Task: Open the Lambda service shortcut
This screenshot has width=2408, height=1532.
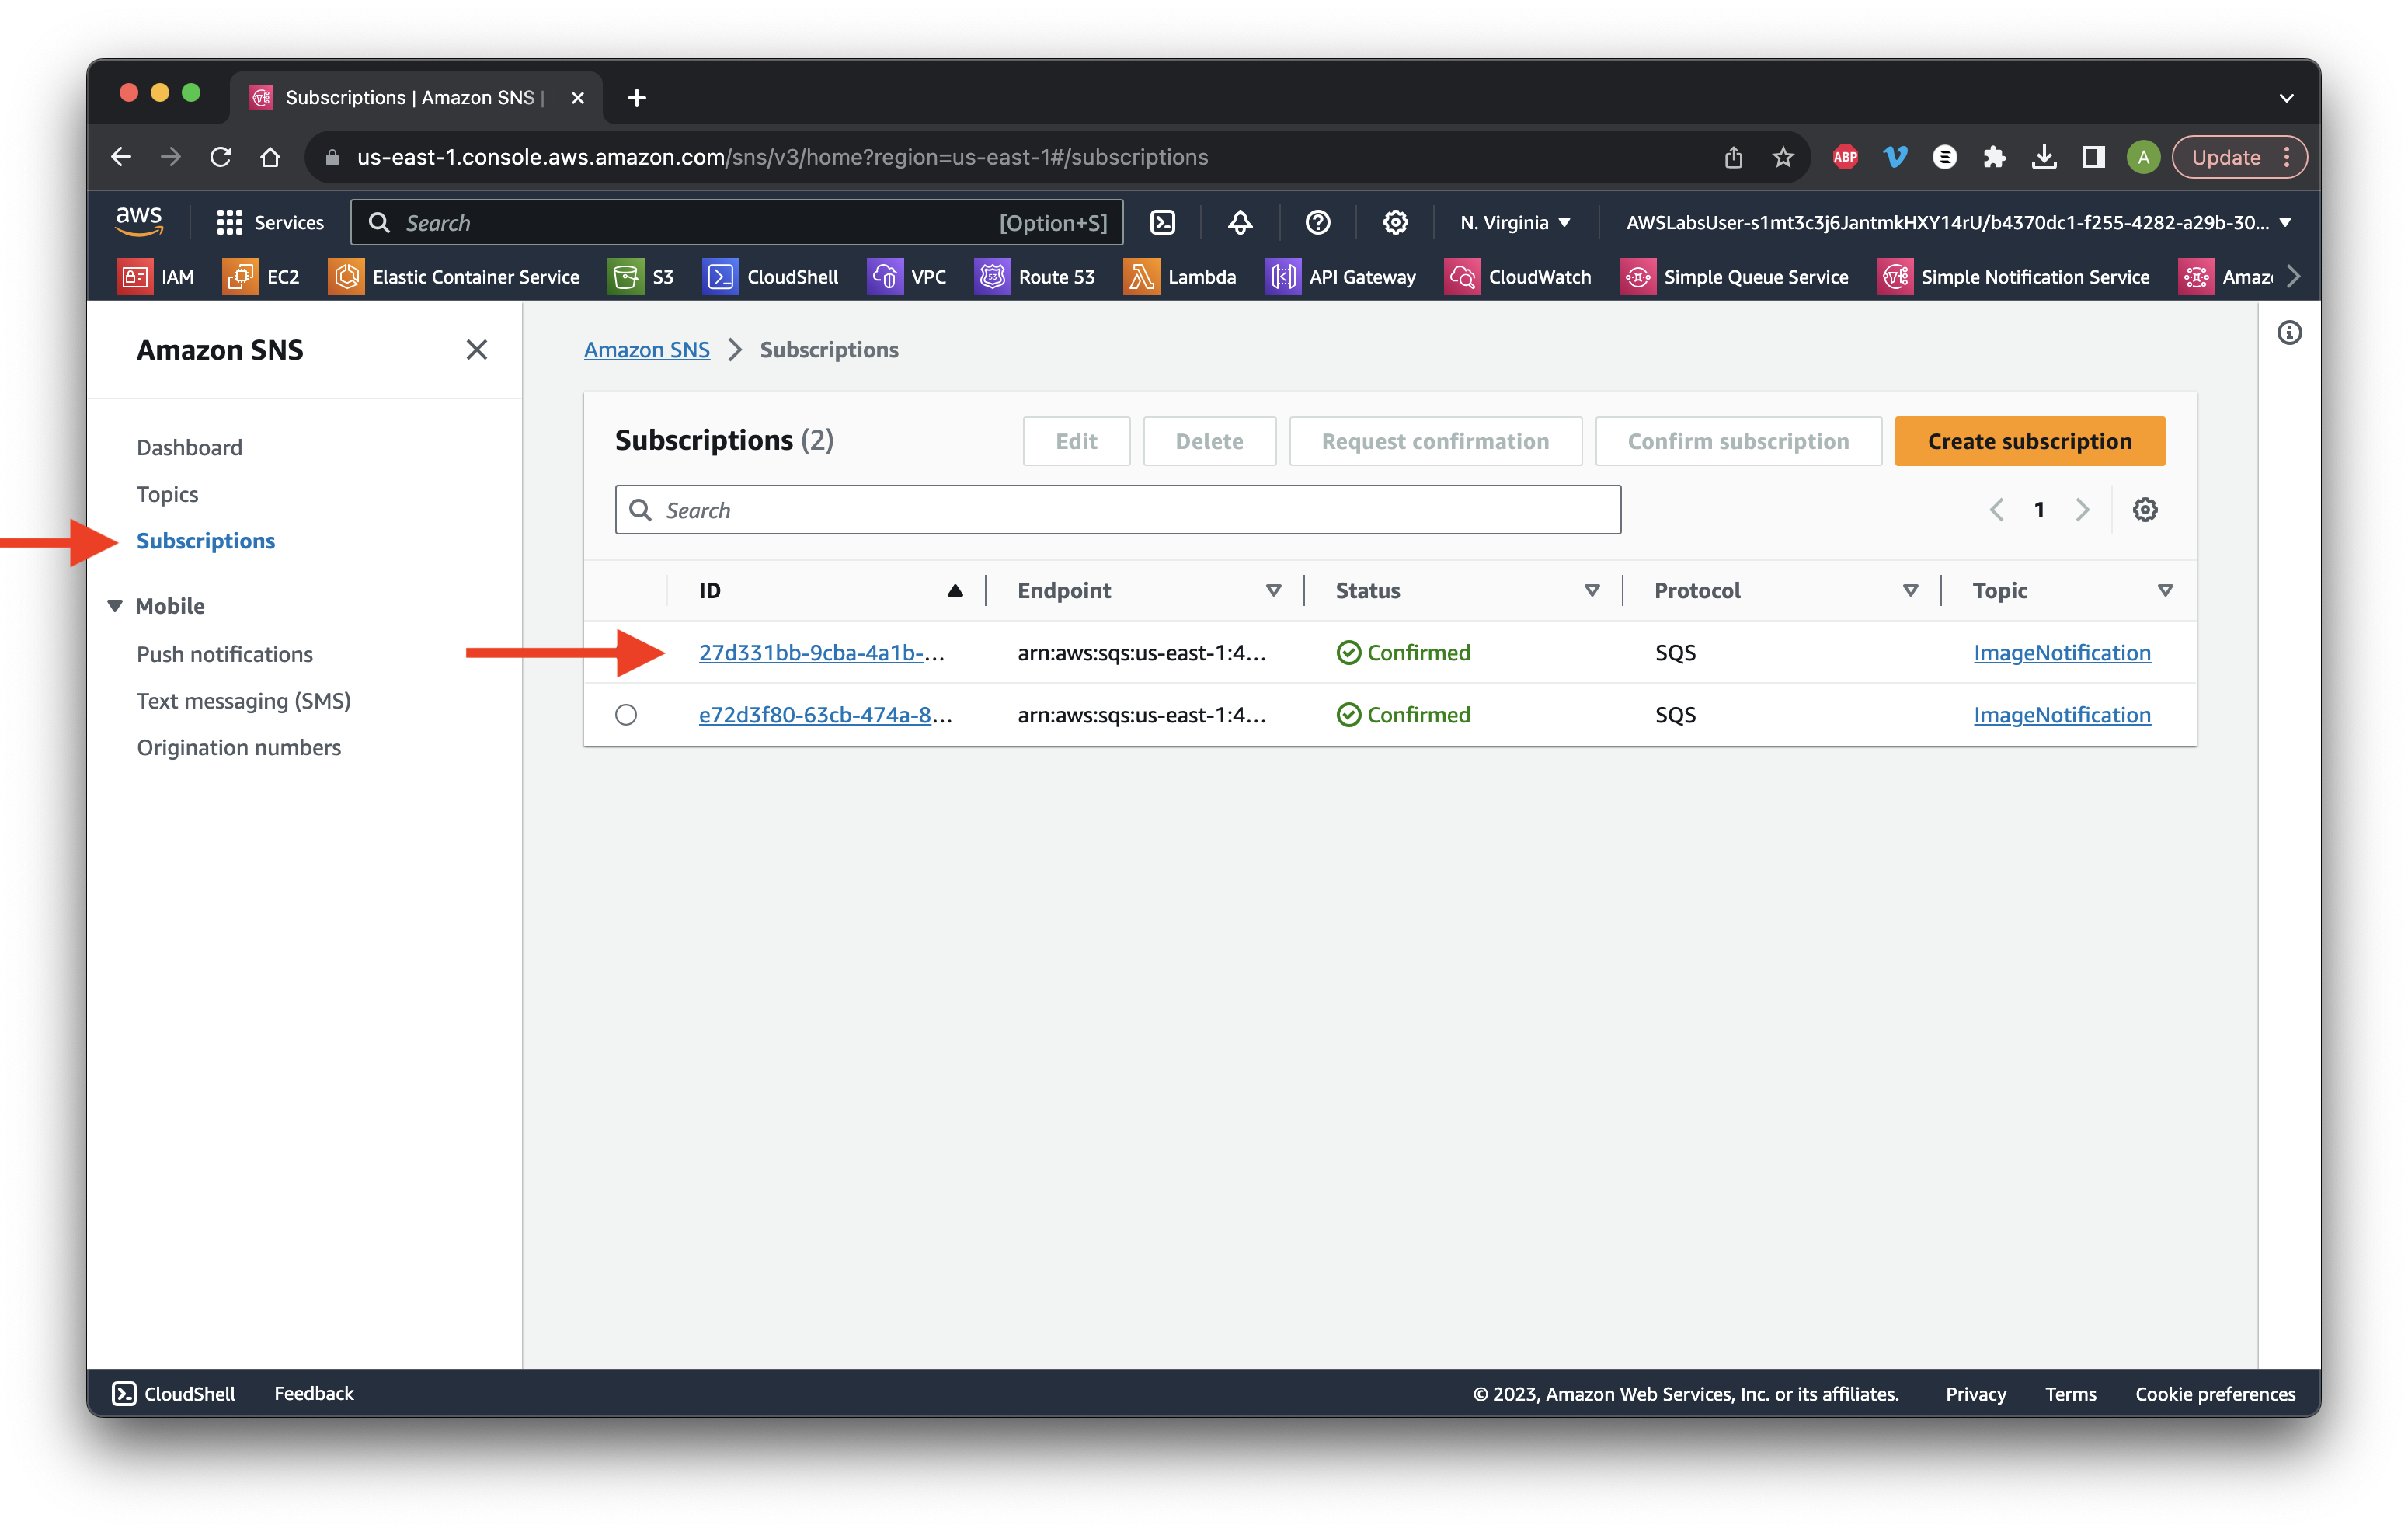Action: 1181,277
